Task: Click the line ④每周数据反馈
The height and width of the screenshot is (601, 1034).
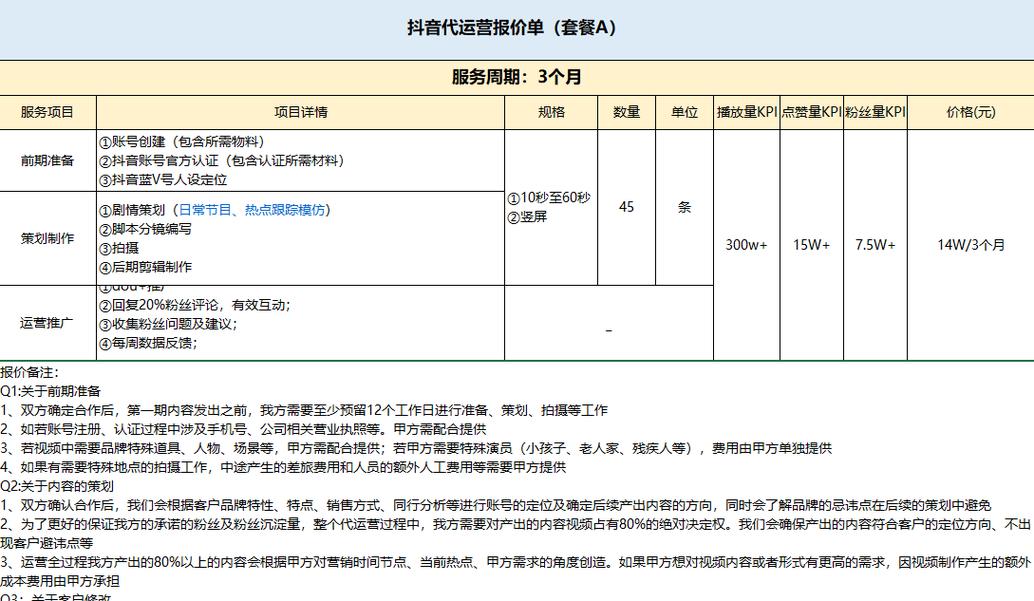Action: (148, 343)
